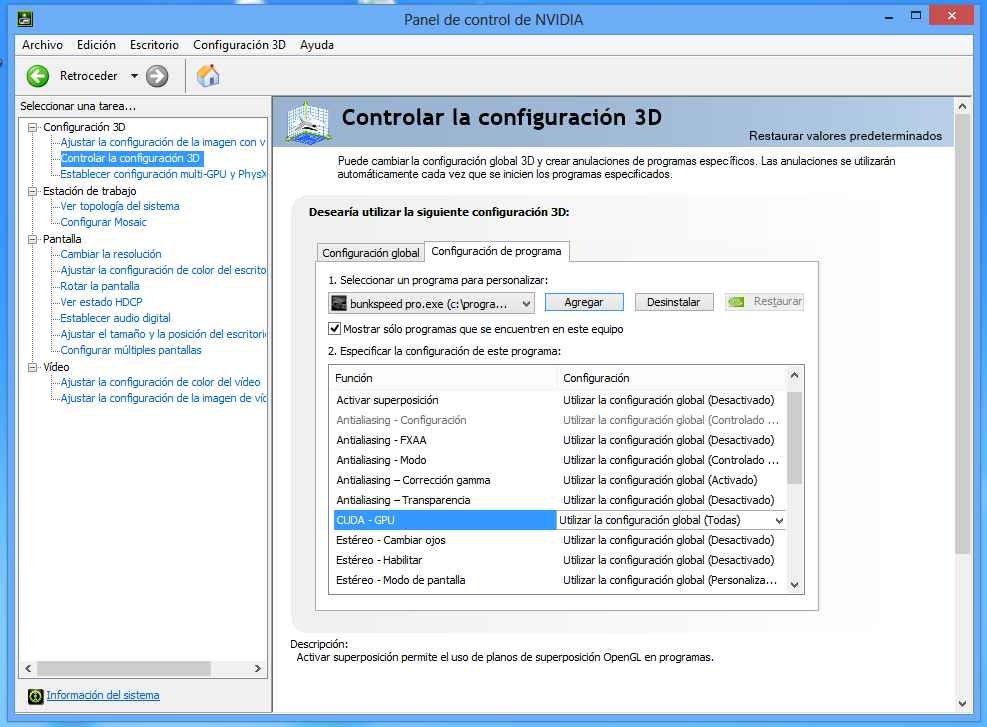Uncheck Mostrar sólo programas de este equipo

pos(335,329)
